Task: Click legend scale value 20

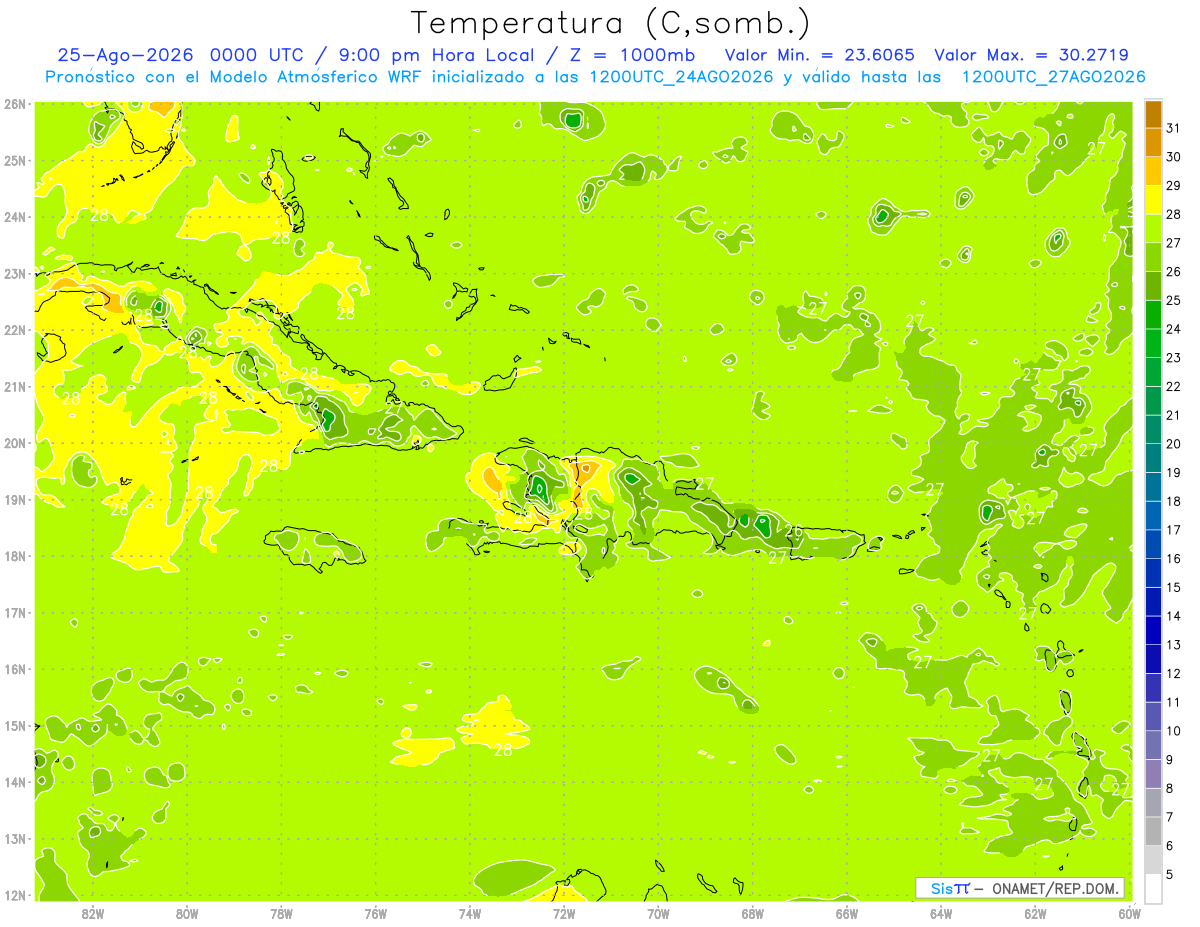Action: click(1173, 444)
